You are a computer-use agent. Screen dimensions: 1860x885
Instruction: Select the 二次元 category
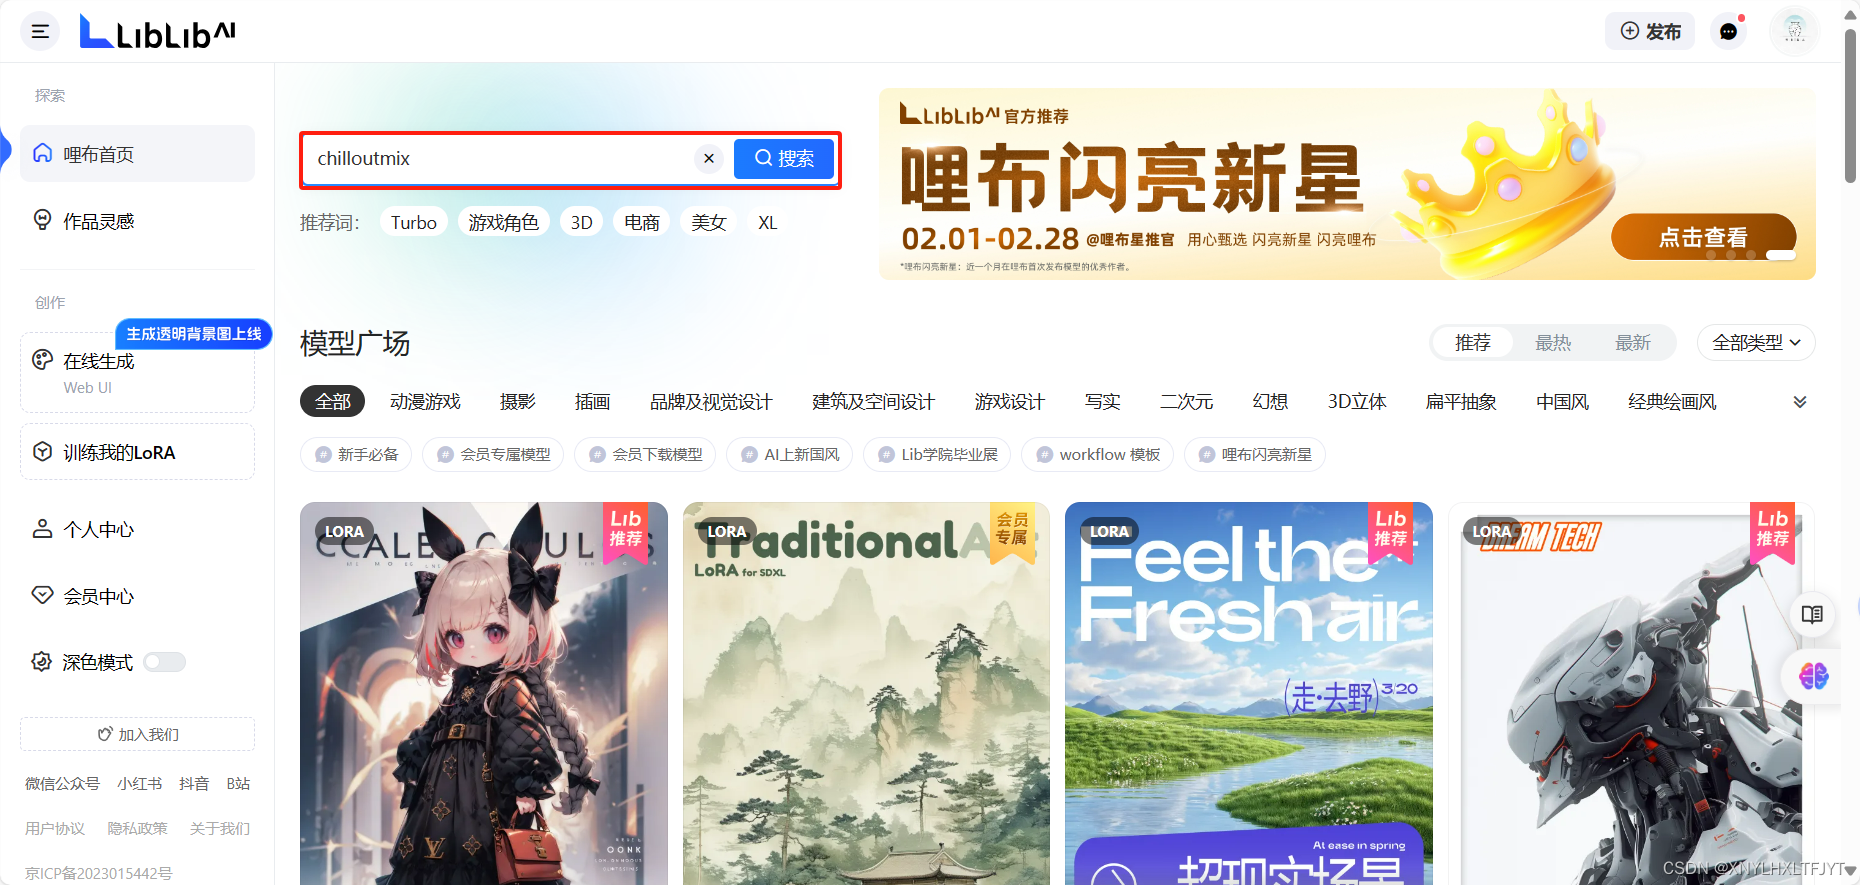pos(1187,401)
